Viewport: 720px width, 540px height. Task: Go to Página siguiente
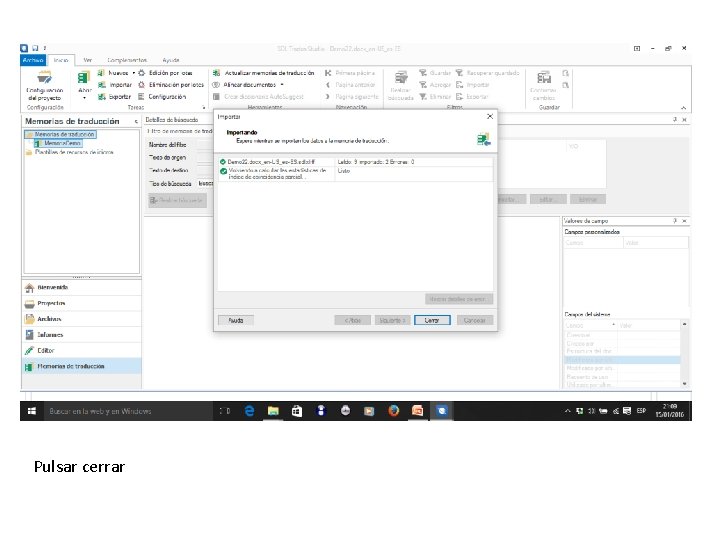[x=352, y=97]
